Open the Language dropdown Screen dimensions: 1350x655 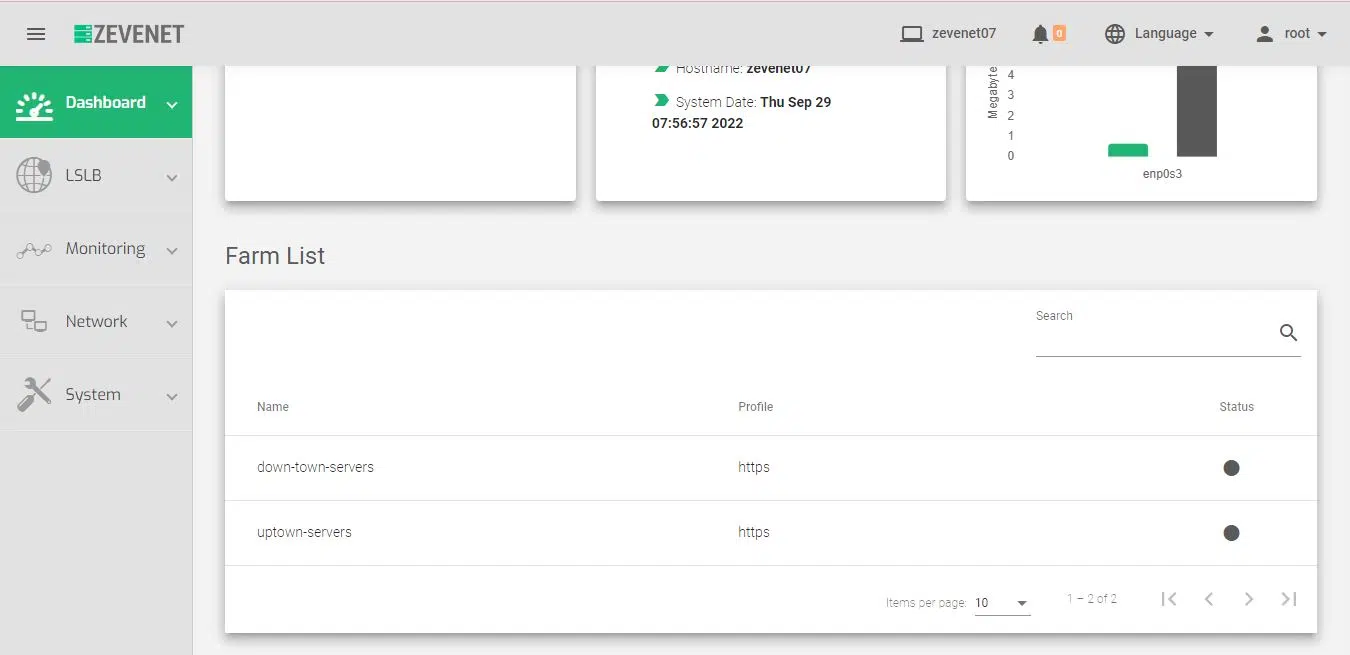[1159, 33]
